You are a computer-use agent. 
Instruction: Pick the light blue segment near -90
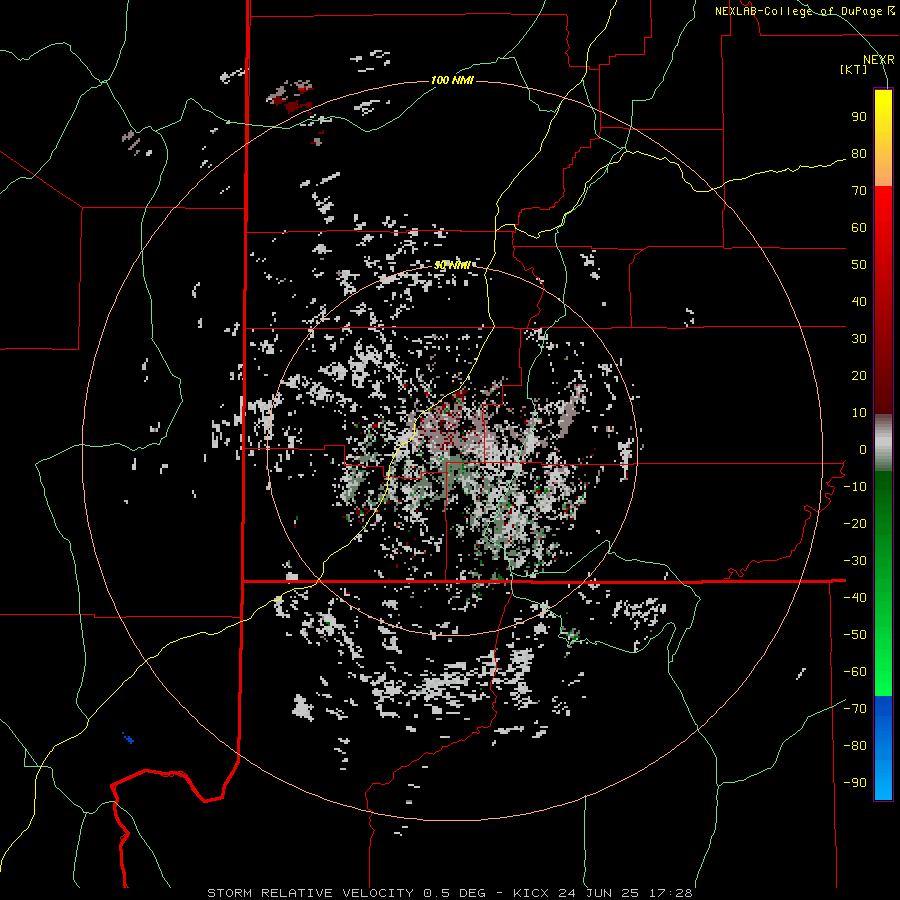(x=883, y=781)
